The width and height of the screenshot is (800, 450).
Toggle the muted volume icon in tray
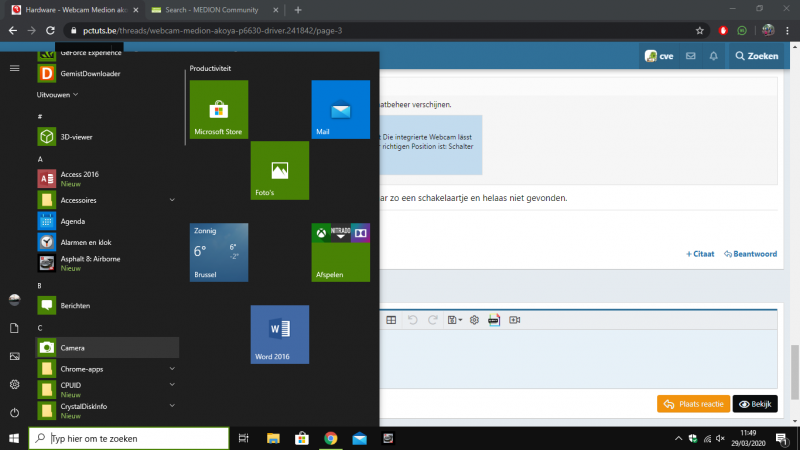720,438
